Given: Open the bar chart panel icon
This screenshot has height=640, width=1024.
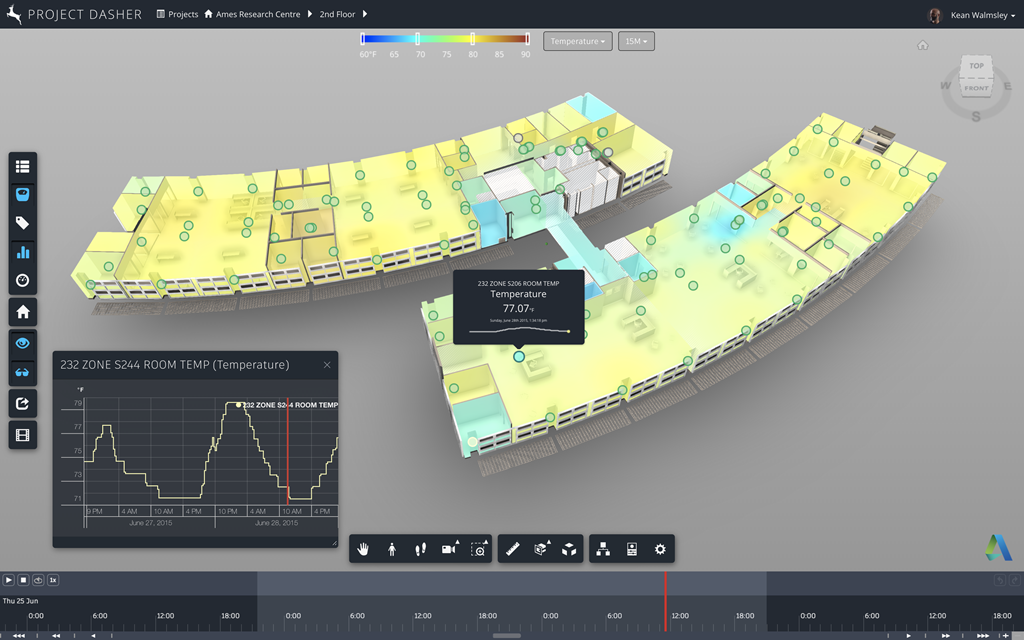Looking at the screenshot, I should click(23, 252).
